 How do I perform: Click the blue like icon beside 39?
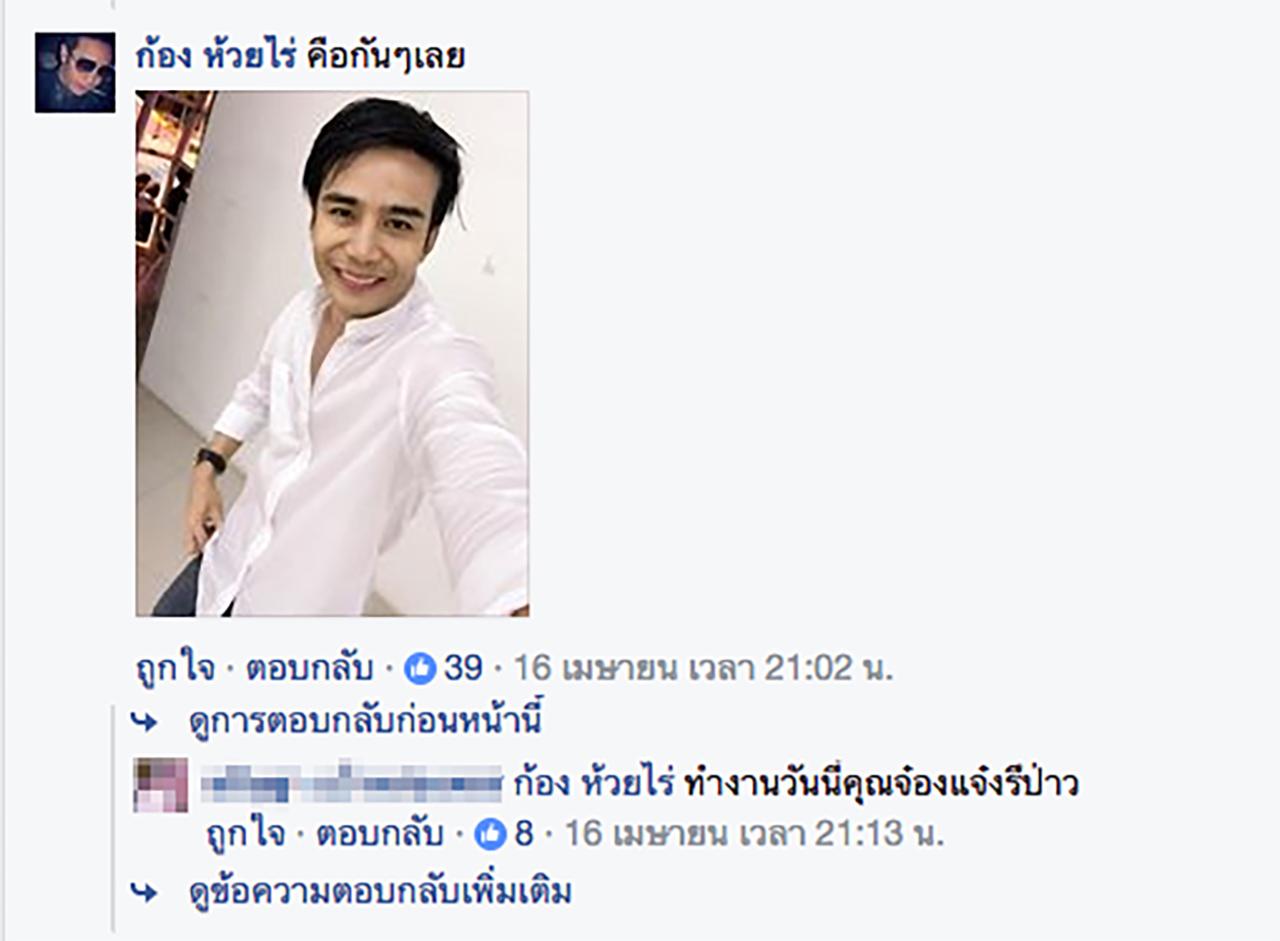click(x=420, y=668)
